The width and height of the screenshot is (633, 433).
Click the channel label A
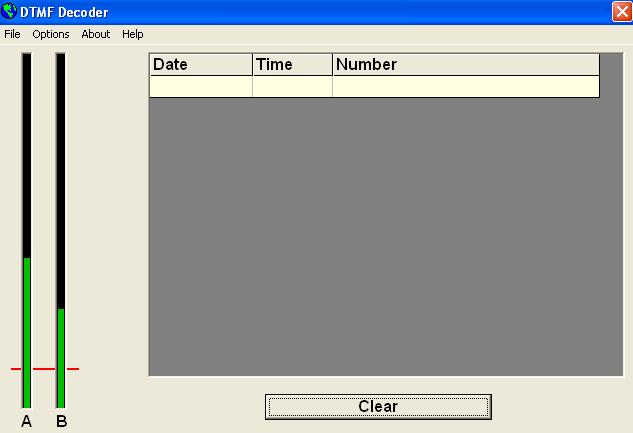click(x=27, y=421)
